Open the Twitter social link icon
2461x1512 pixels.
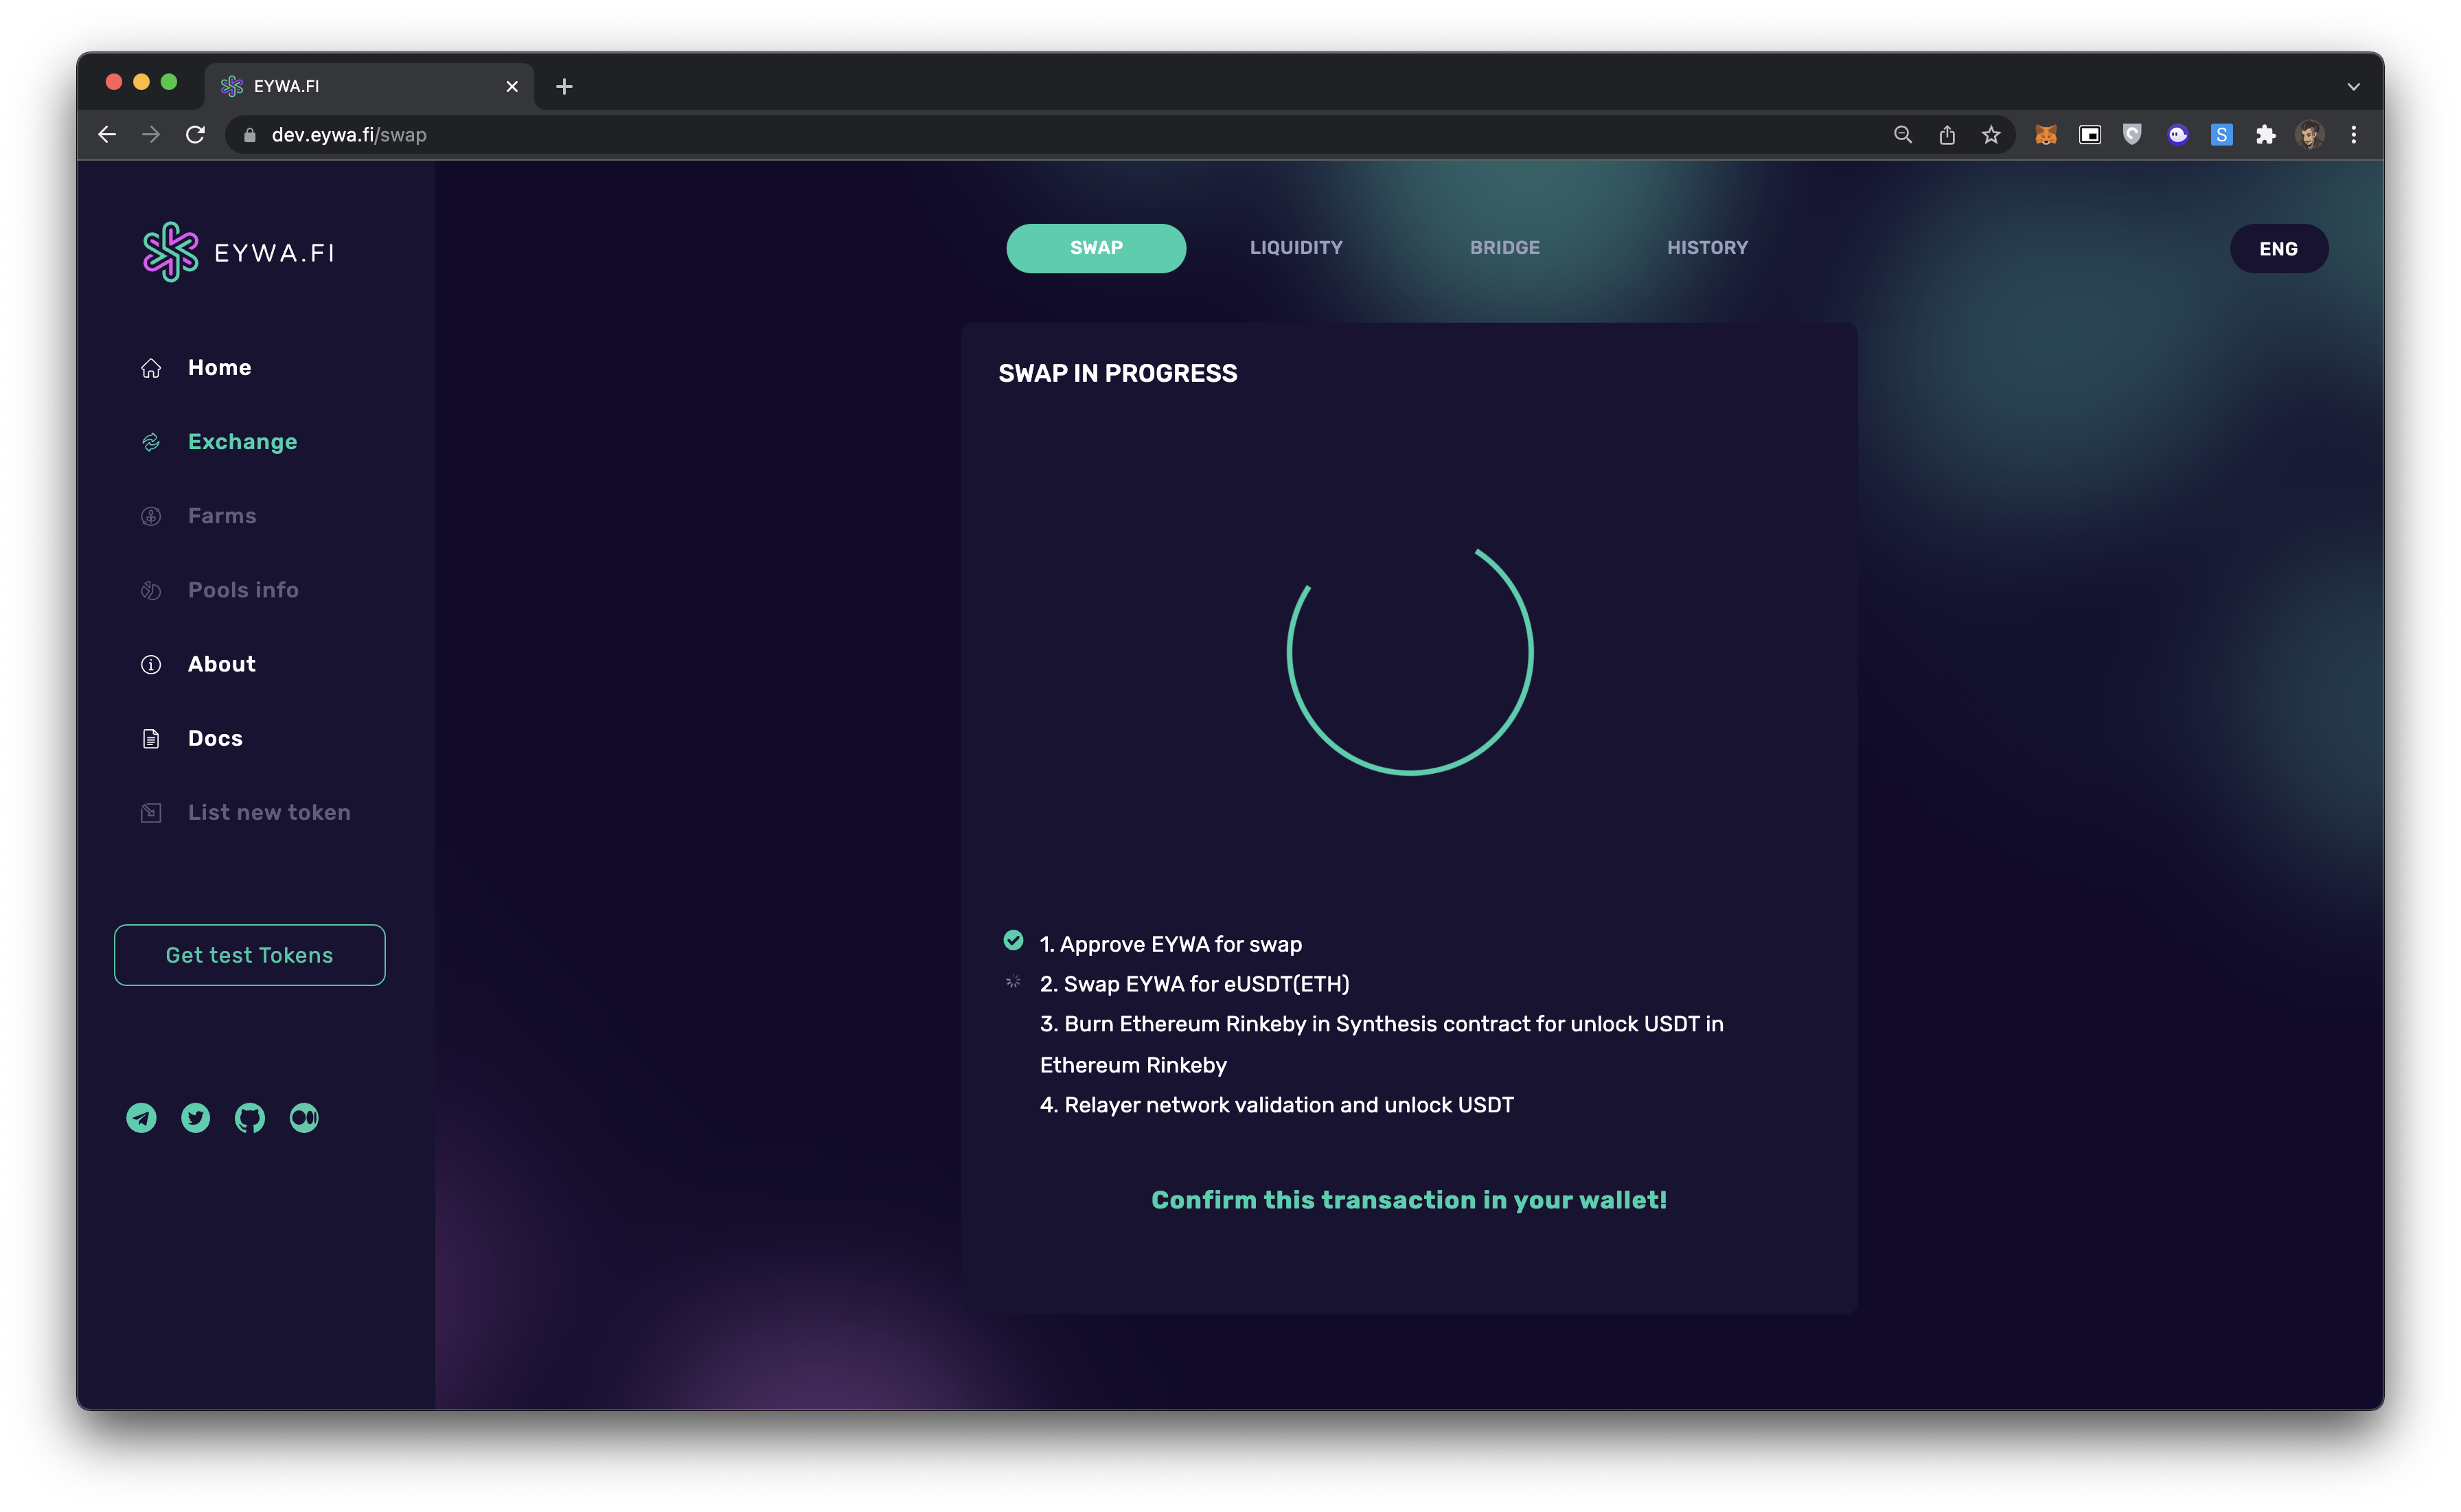pos(196,1117)
